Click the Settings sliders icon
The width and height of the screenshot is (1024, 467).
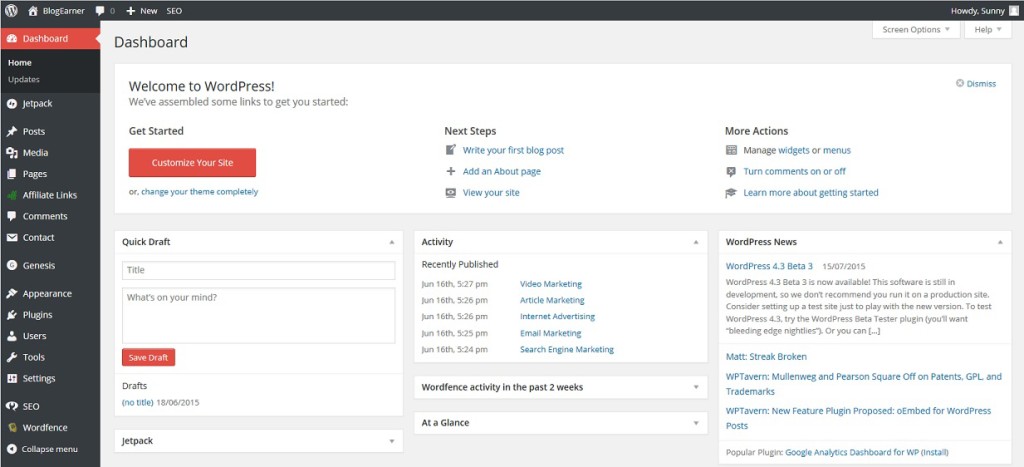pyautogui.click(x=12, y=378)
